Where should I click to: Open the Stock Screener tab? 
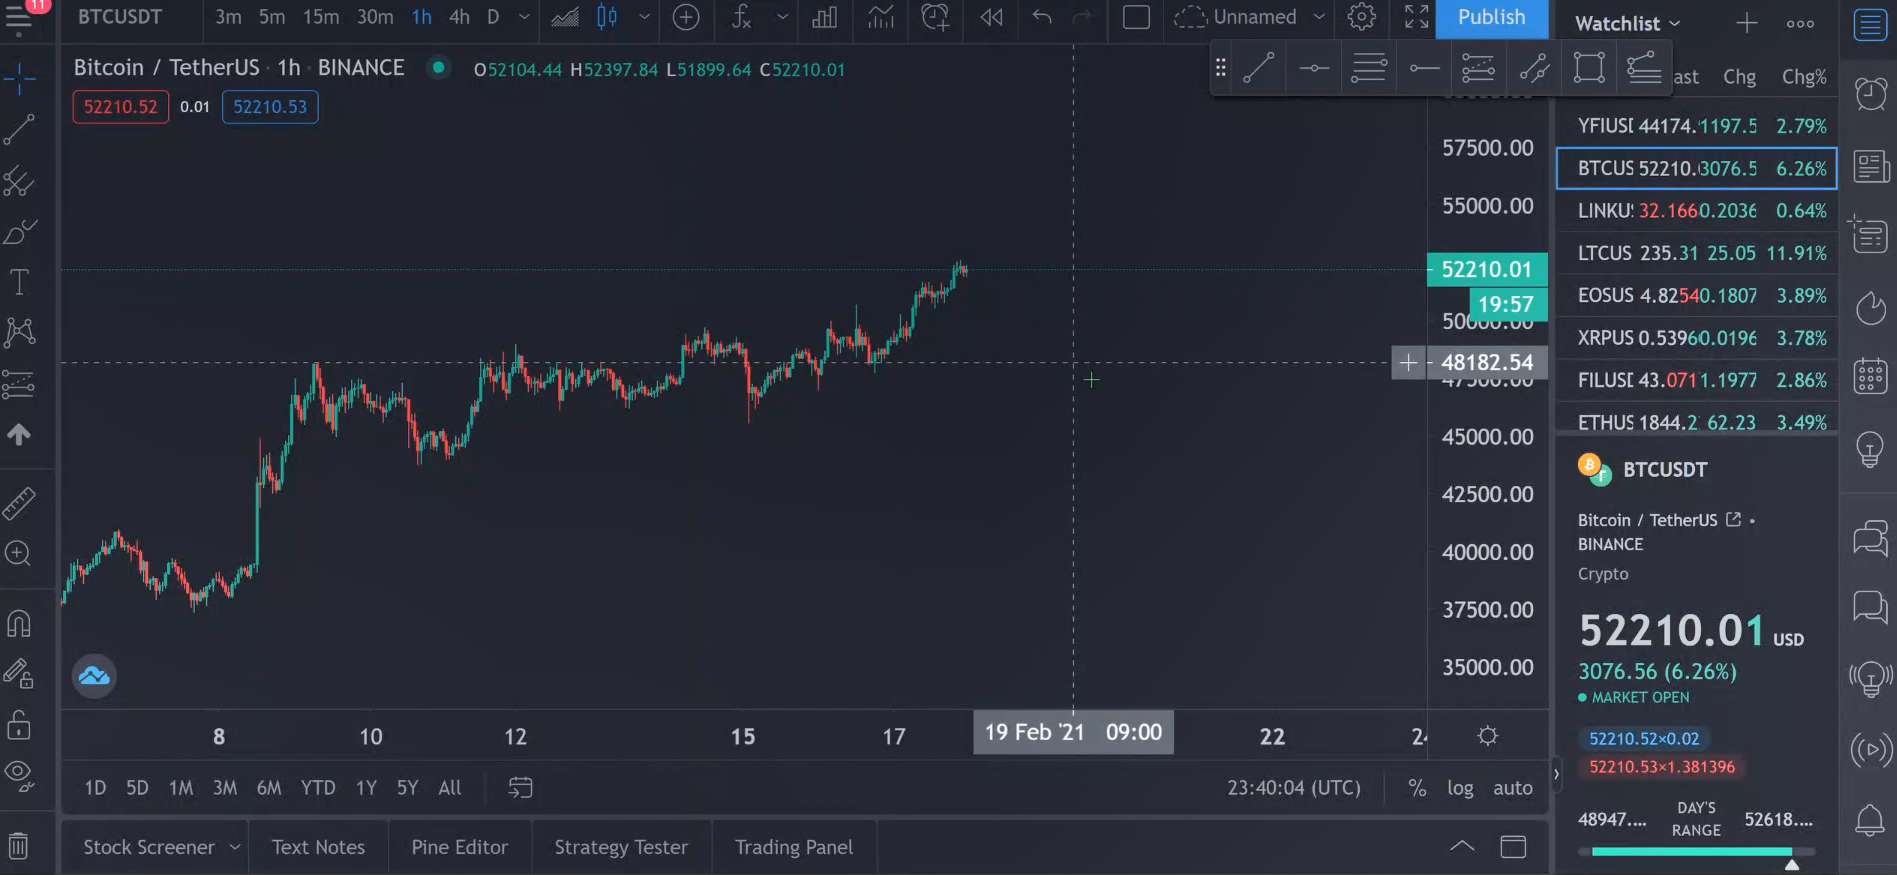149,847
